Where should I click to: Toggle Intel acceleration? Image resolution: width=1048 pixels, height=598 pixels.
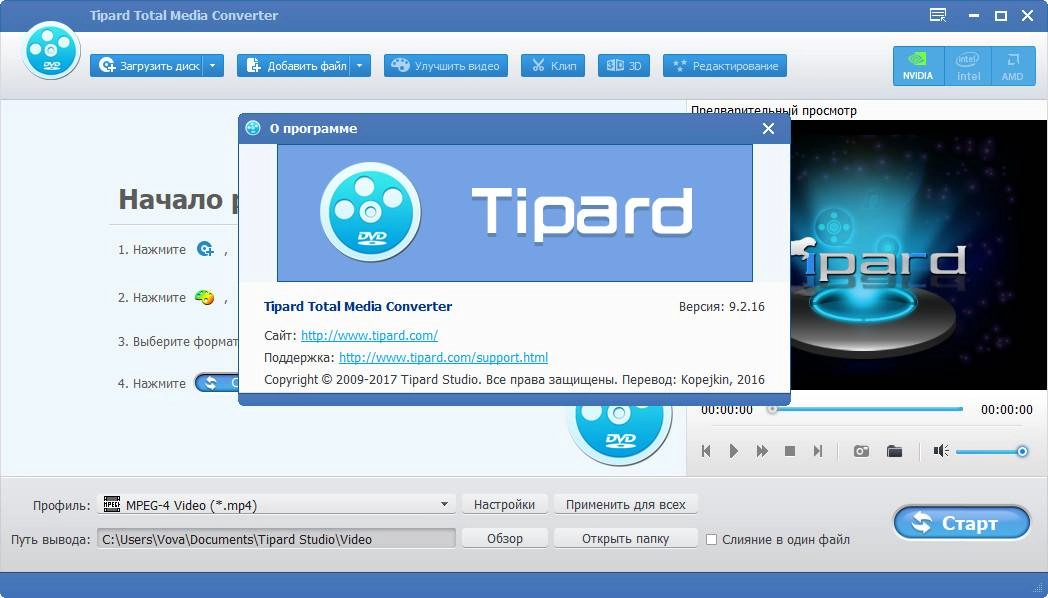(968, 66)
